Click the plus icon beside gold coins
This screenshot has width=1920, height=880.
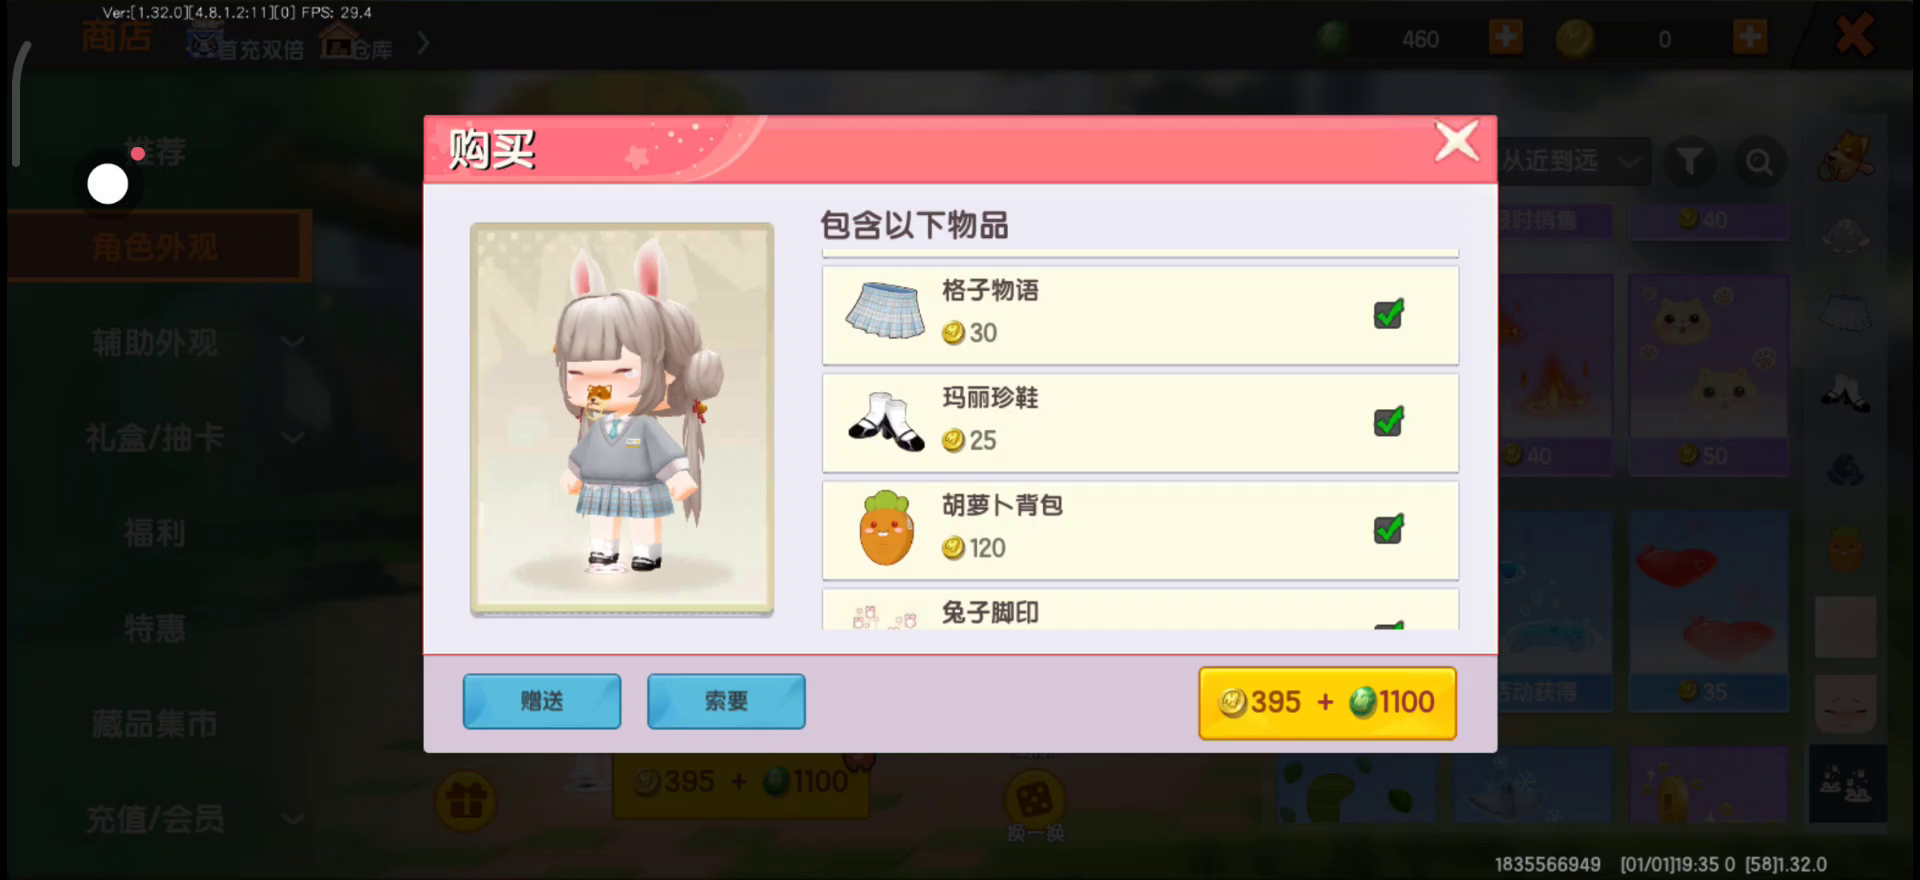pos(1749,38)
